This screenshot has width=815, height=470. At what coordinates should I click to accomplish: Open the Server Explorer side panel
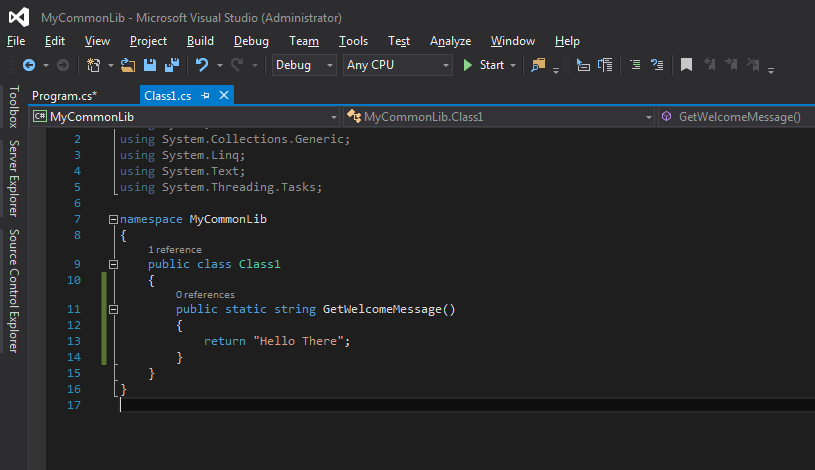tap(14, 178)
